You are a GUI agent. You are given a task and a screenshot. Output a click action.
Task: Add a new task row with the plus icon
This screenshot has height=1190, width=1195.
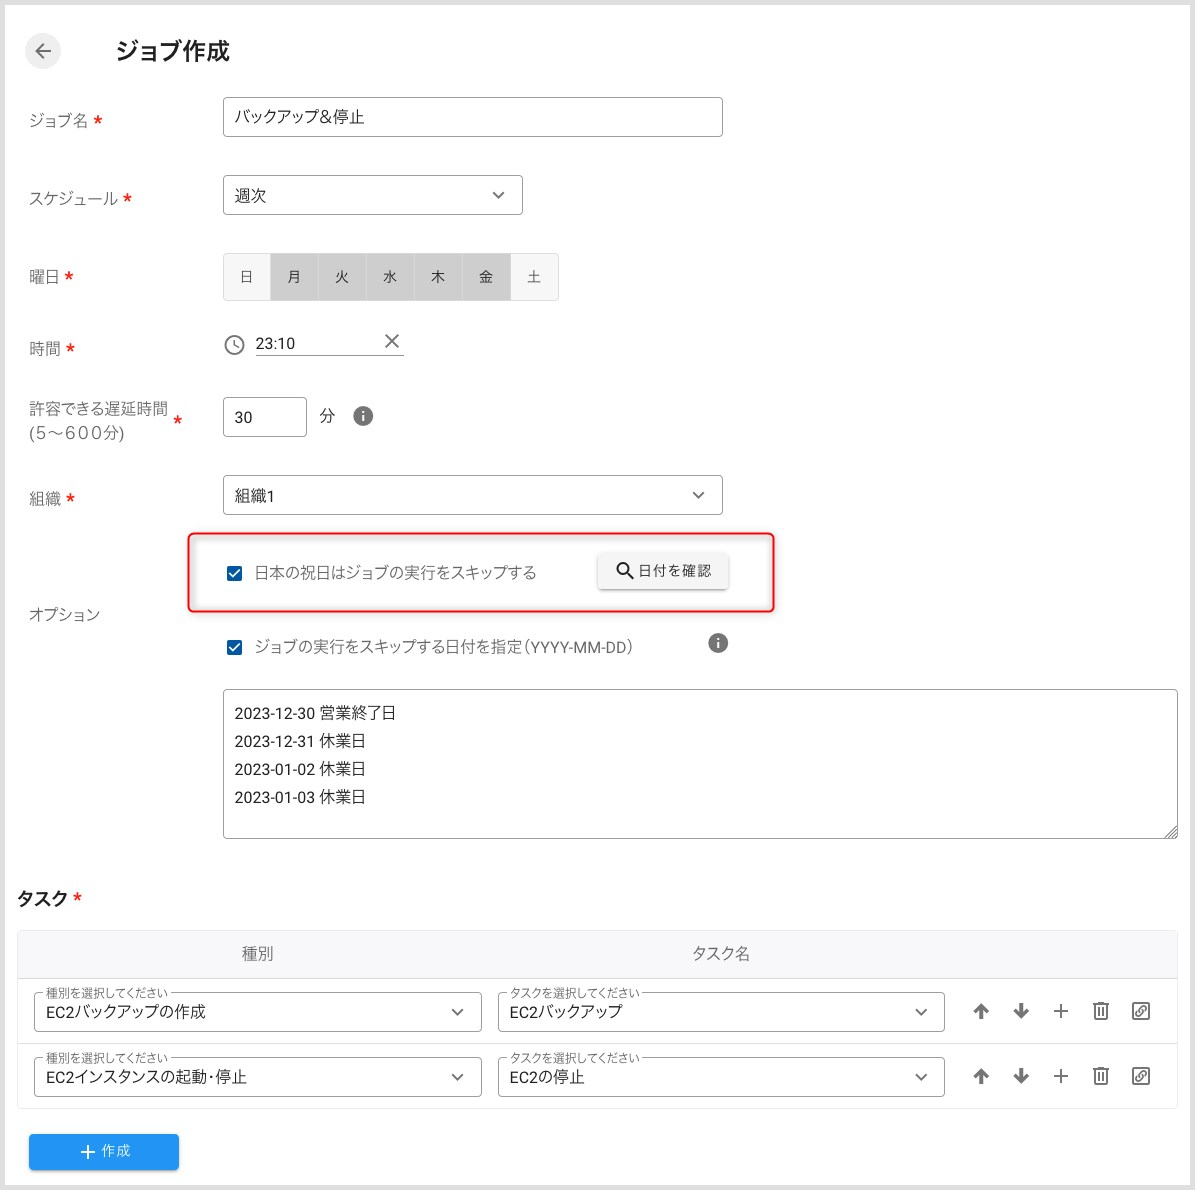click(x=1060, y=1011)
